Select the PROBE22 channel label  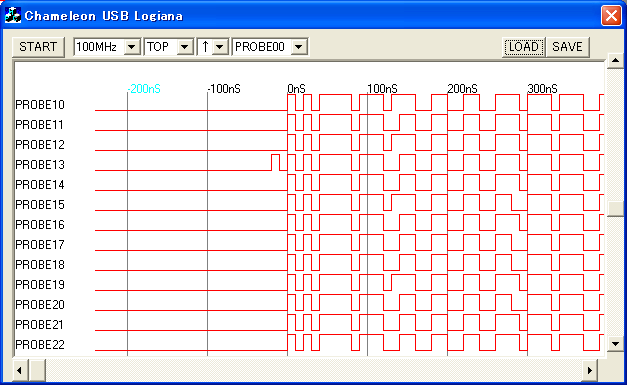pyautogui.click(x=40, y=345)
